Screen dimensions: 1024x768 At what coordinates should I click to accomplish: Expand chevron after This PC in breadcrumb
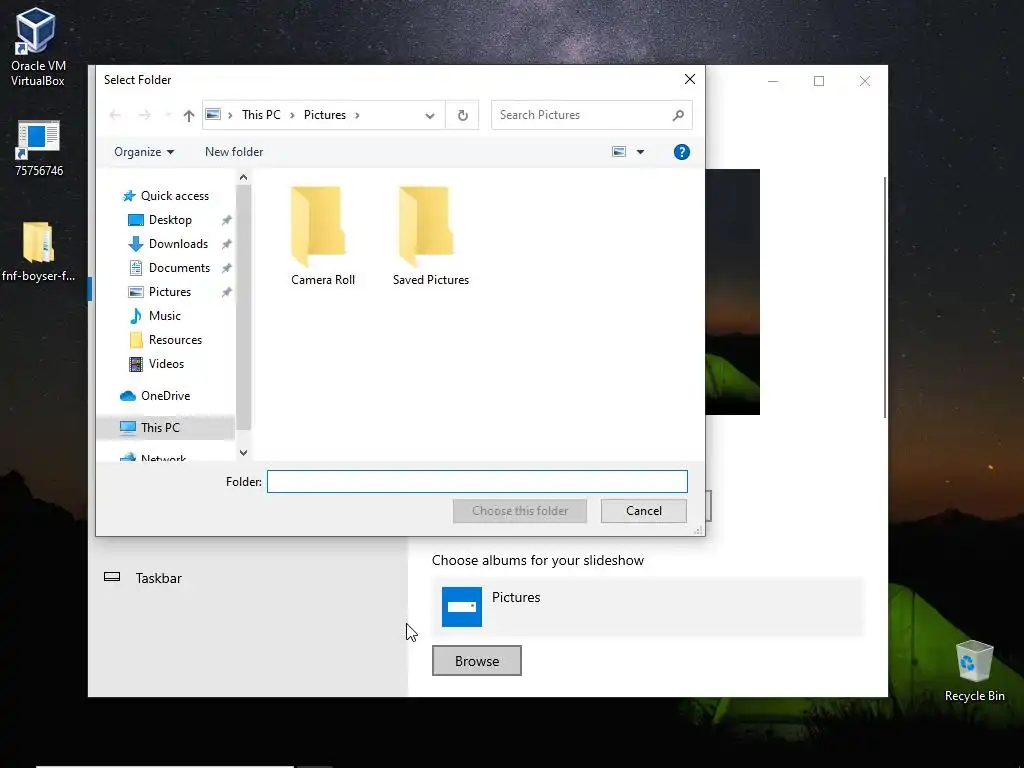point(292,116)
